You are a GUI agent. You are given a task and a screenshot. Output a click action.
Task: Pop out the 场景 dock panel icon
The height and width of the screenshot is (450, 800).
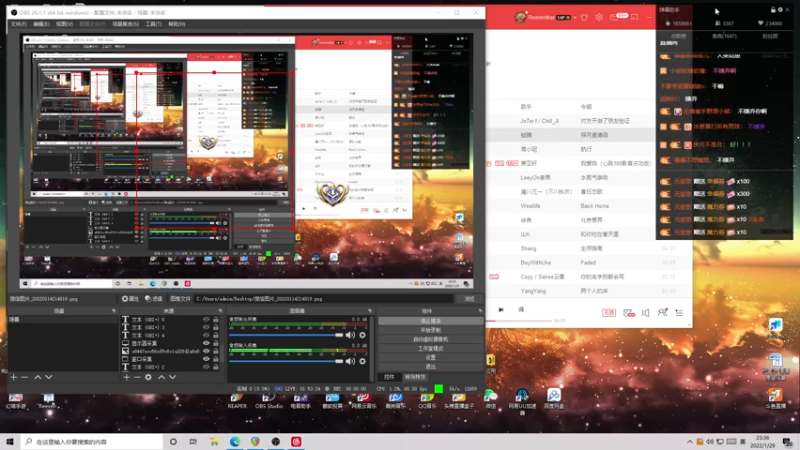click(114, 311)
